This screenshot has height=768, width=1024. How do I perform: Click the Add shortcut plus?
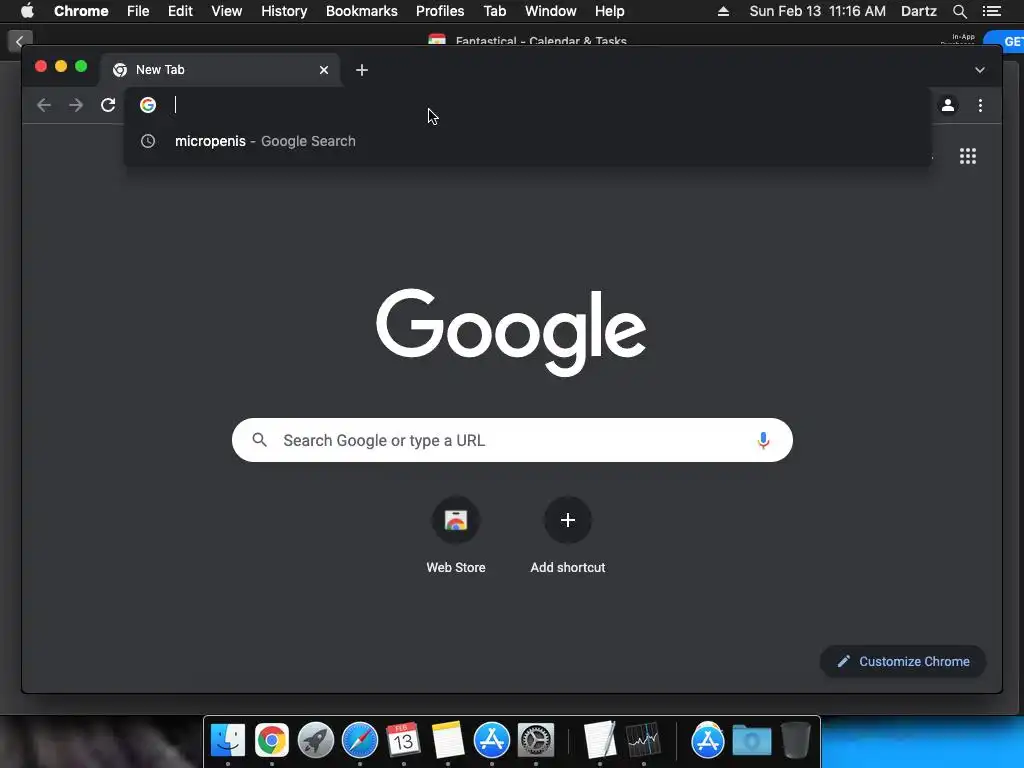[x=568, y=520]
